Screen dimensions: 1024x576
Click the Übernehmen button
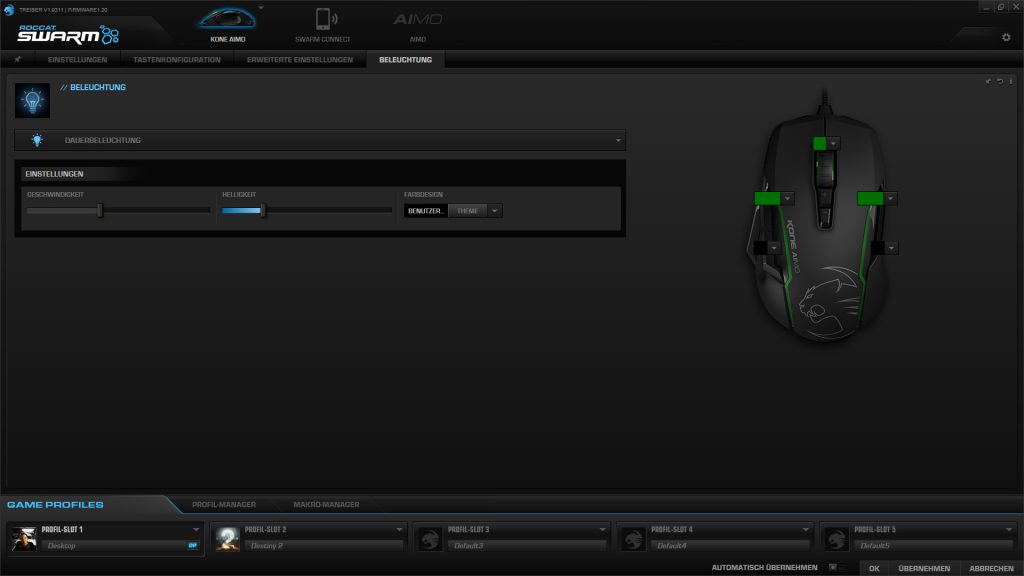(924, 568)
